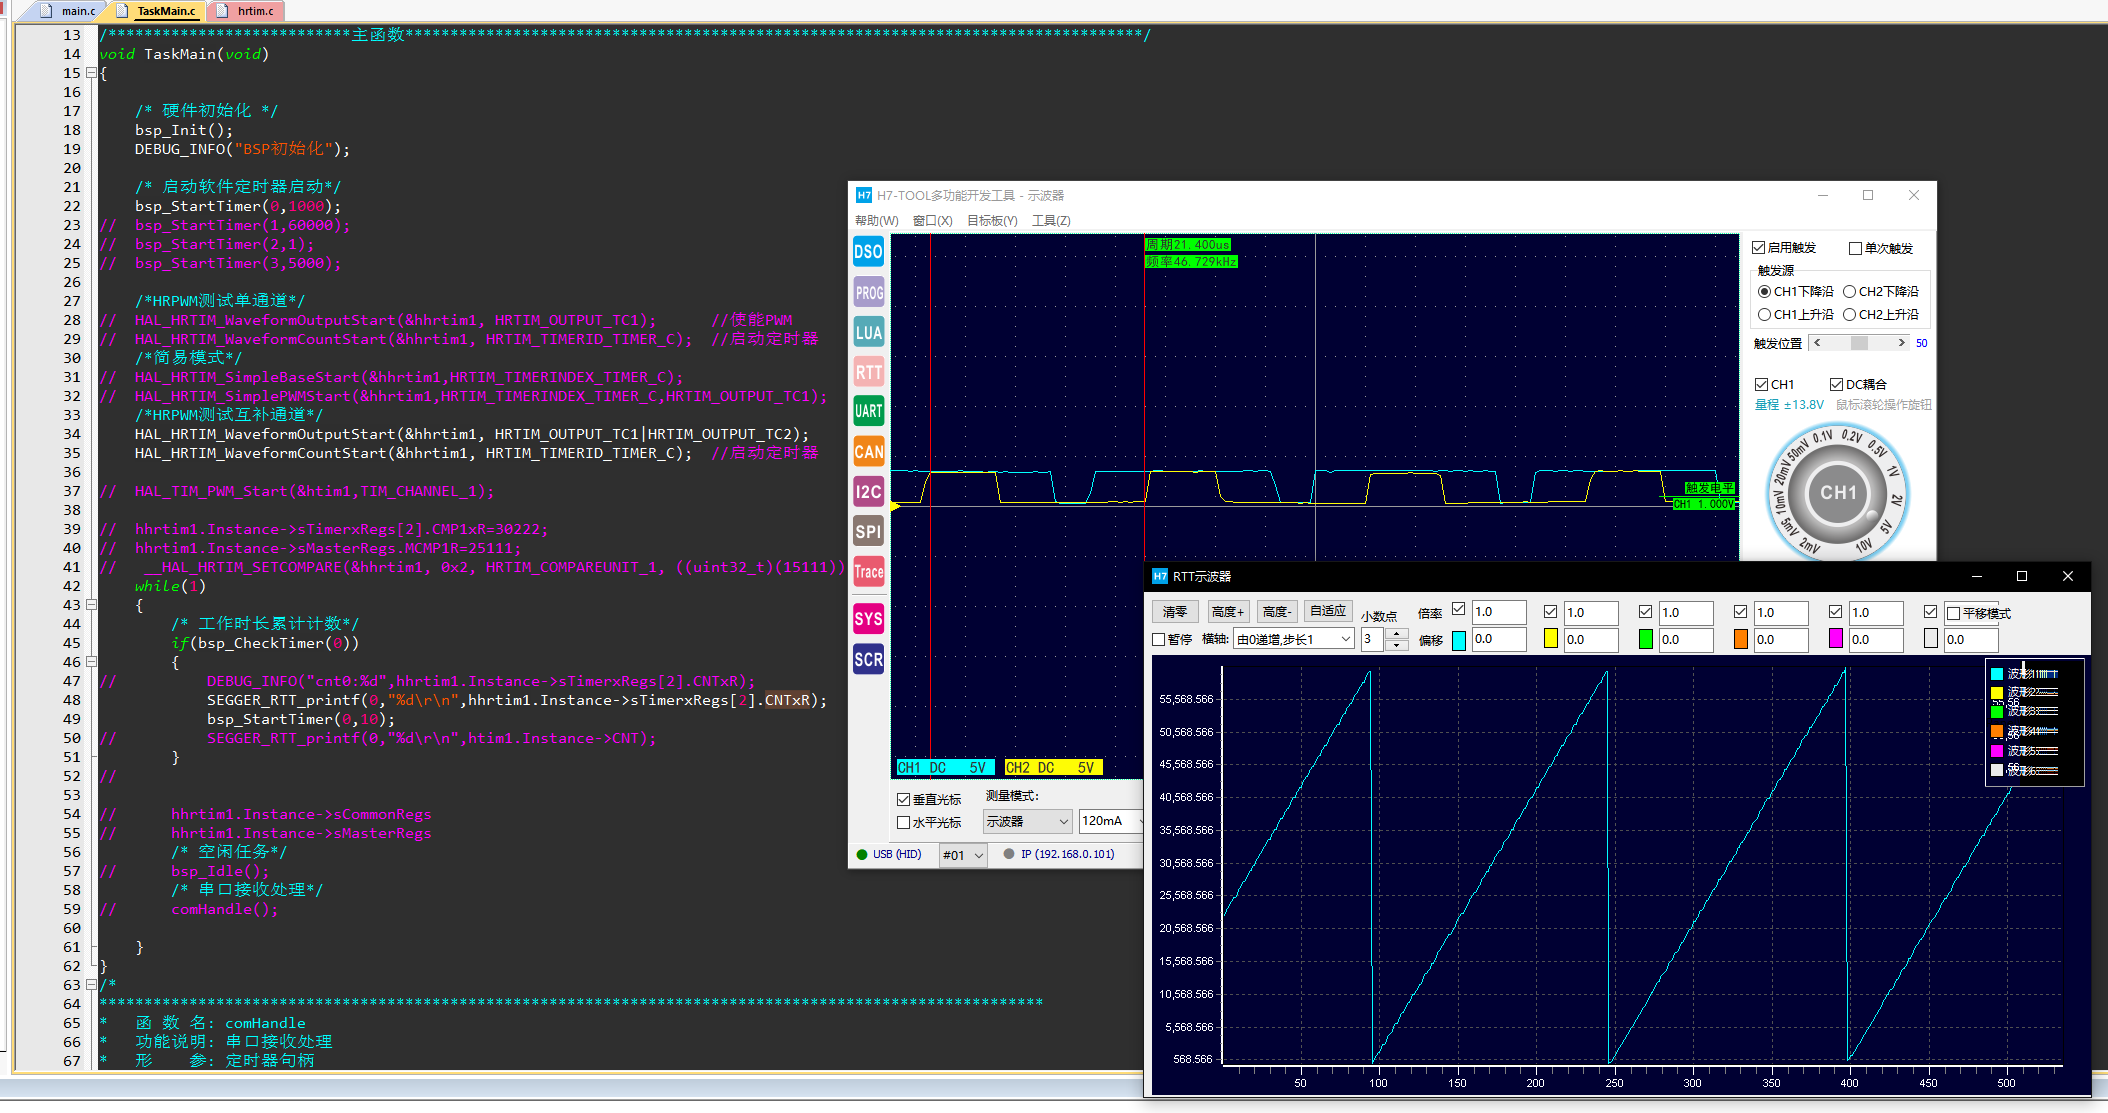The height and width of the screenshot is (1113, 2108).
Task: Click the H7 logo in H7-TOOL title bar
Action: (x=863, y=195)
